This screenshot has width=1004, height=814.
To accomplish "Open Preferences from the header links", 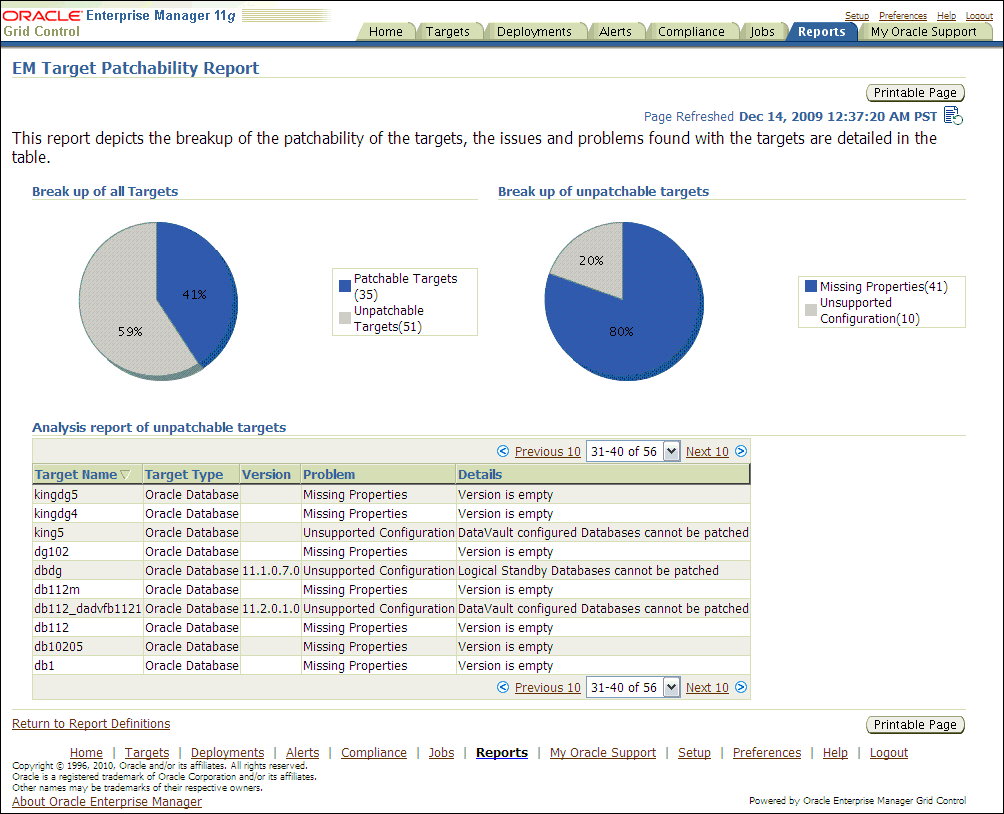I will tap(903, 15).
